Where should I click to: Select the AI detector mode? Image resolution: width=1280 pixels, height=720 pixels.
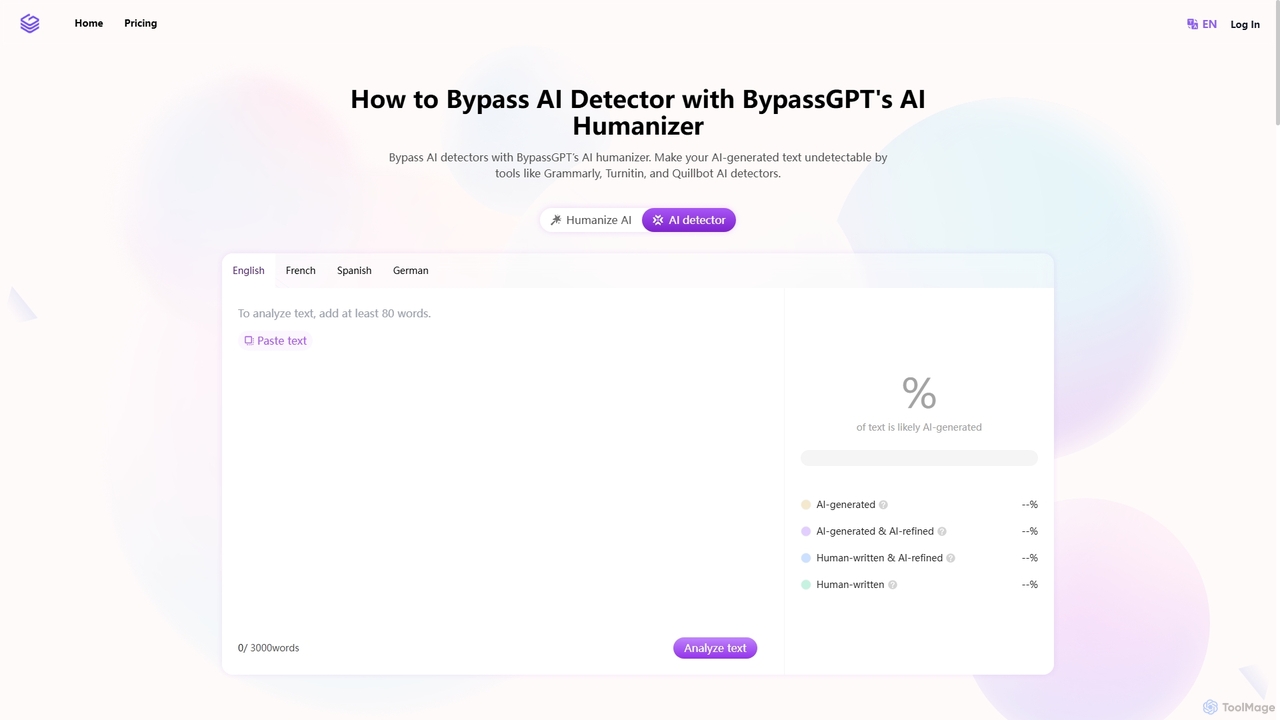click(x=689, y=220)
